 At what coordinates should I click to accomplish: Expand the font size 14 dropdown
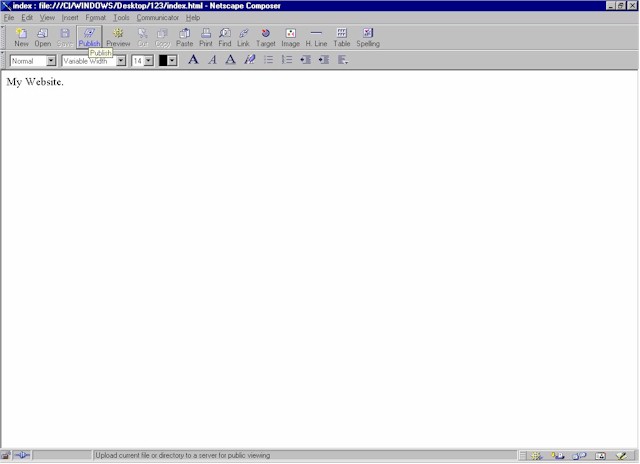coord(149,61)
